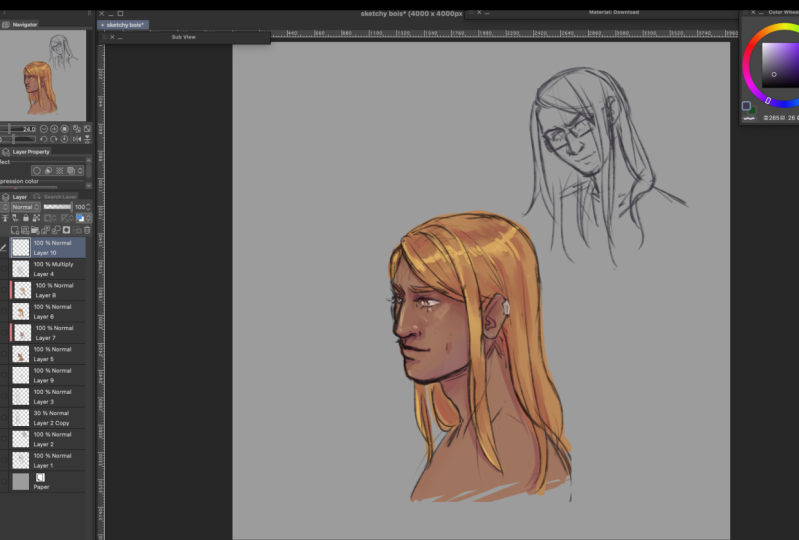799x540 pixels.
Task: Create a layer mask
Action: click(x=66, y=230)
